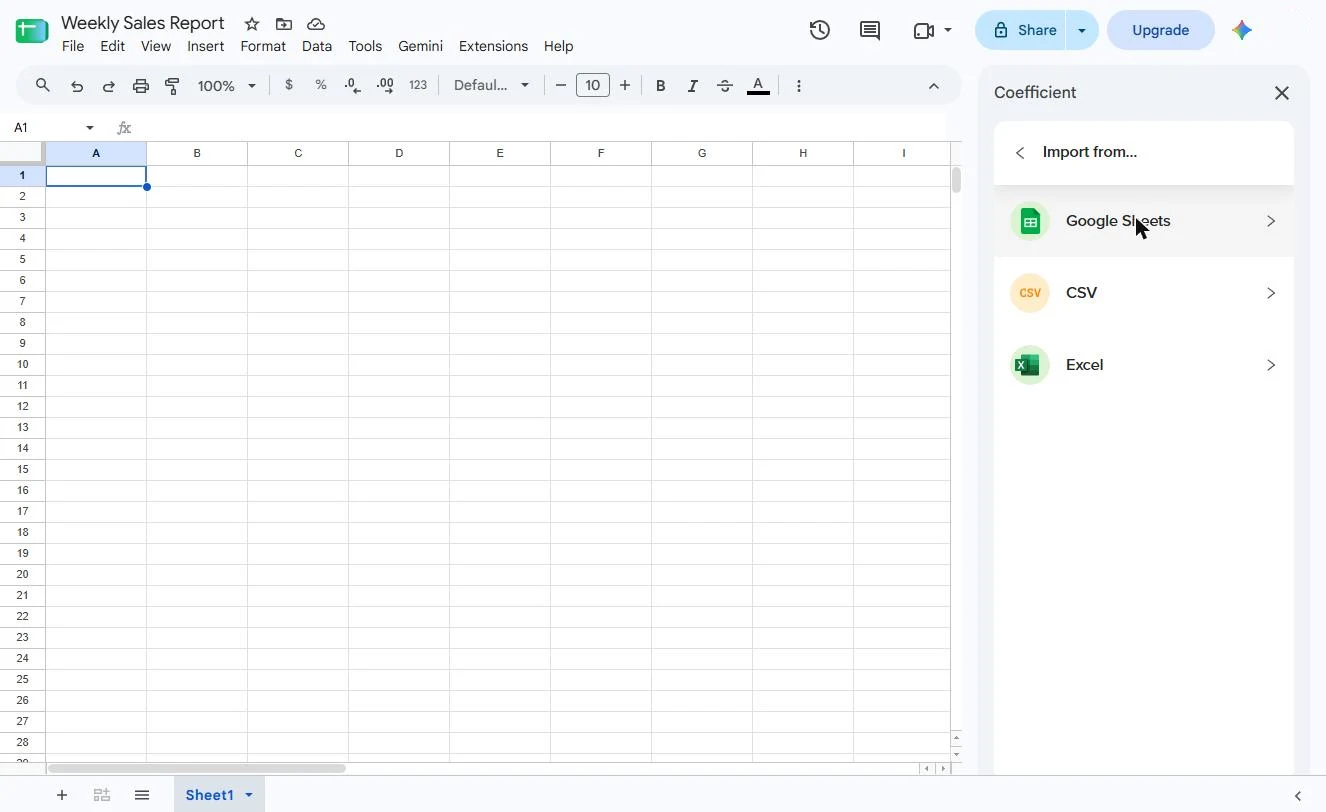
Task: Decrease decimal places
Action: tap(353, 86)
